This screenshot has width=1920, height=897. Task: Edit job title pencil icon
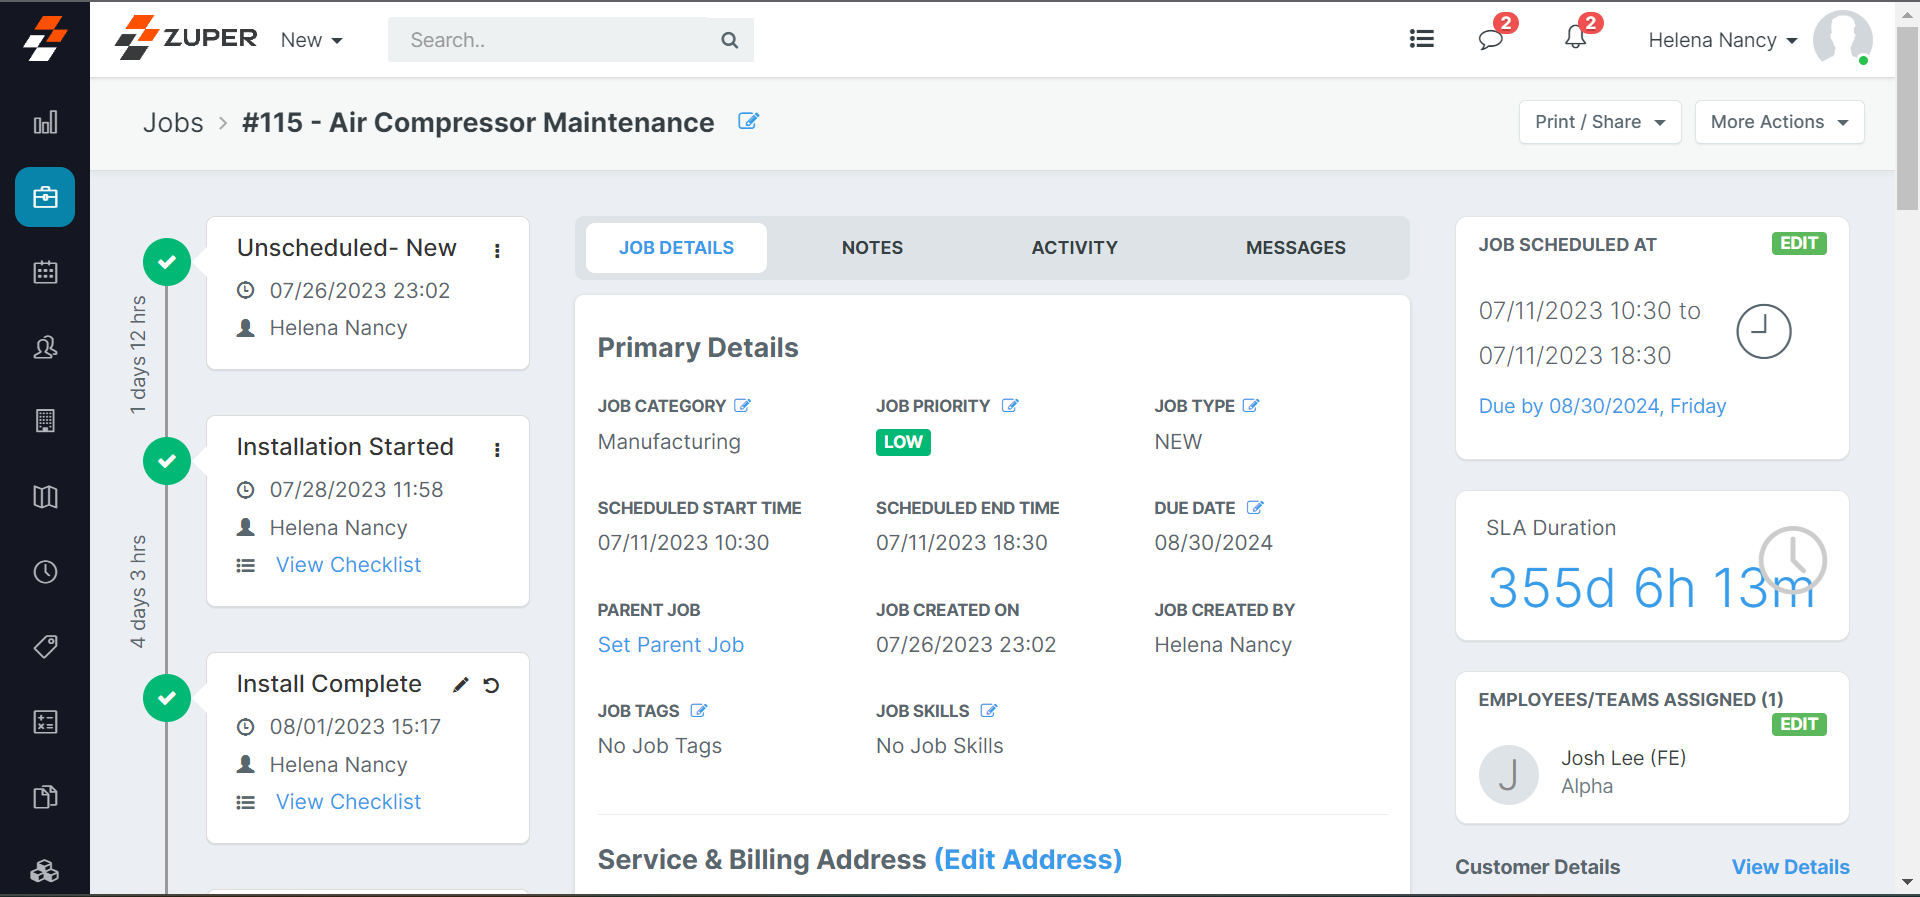click(x=748, y=121)
